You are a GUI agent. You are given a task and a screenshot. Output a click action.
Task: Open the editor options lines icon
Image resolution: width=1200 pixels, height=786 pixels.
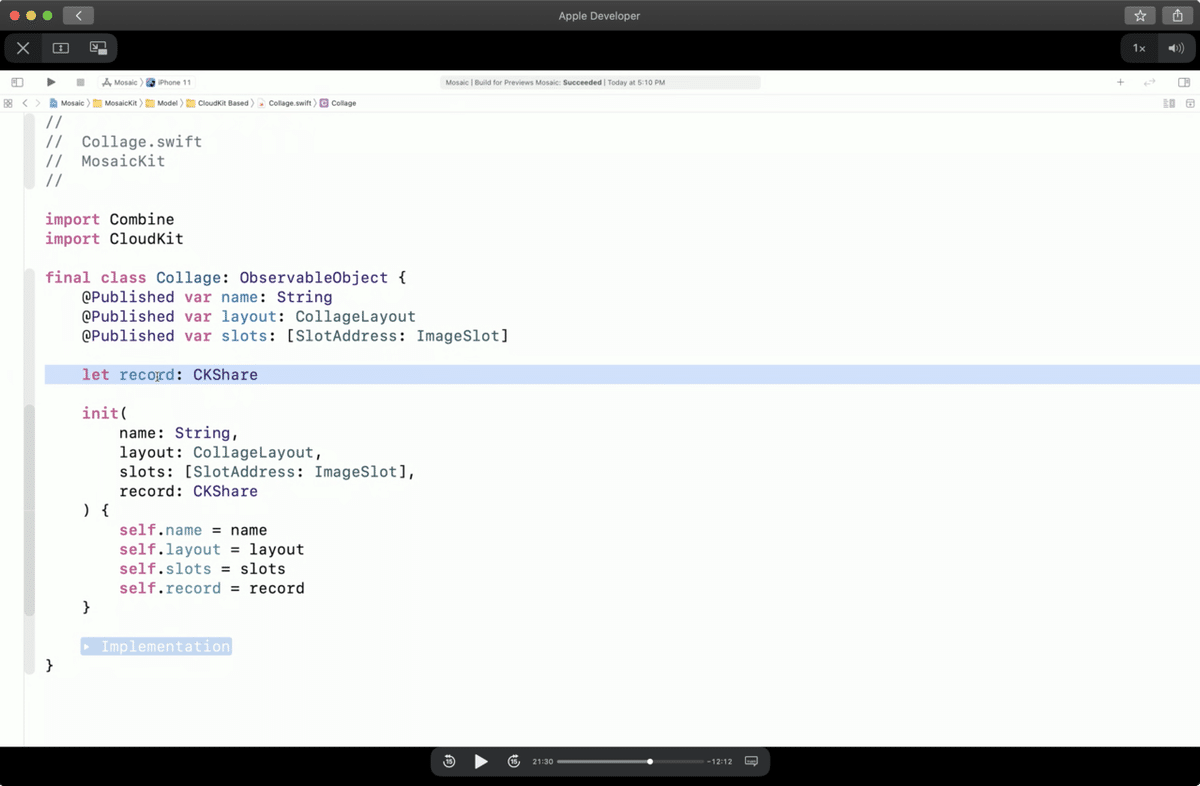pos(1169,103)
